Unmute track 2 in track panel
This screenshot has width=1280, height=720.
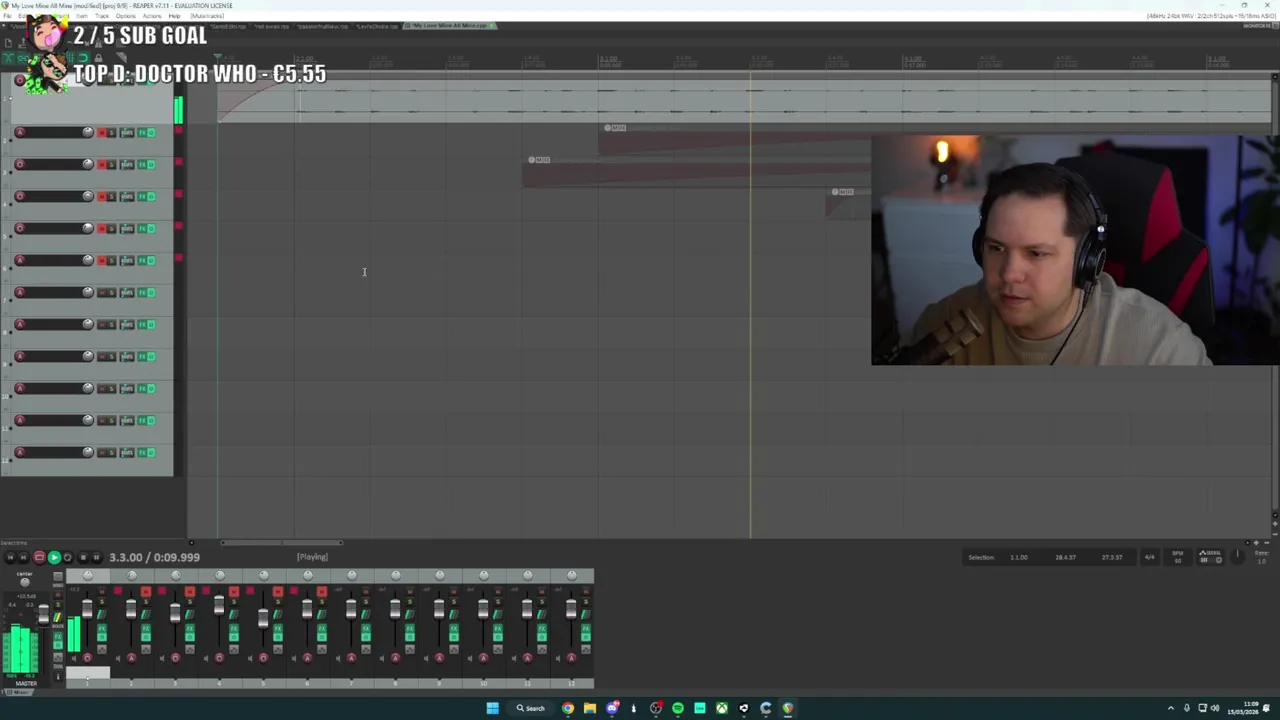pyautogui.click(x=102, y=132)
